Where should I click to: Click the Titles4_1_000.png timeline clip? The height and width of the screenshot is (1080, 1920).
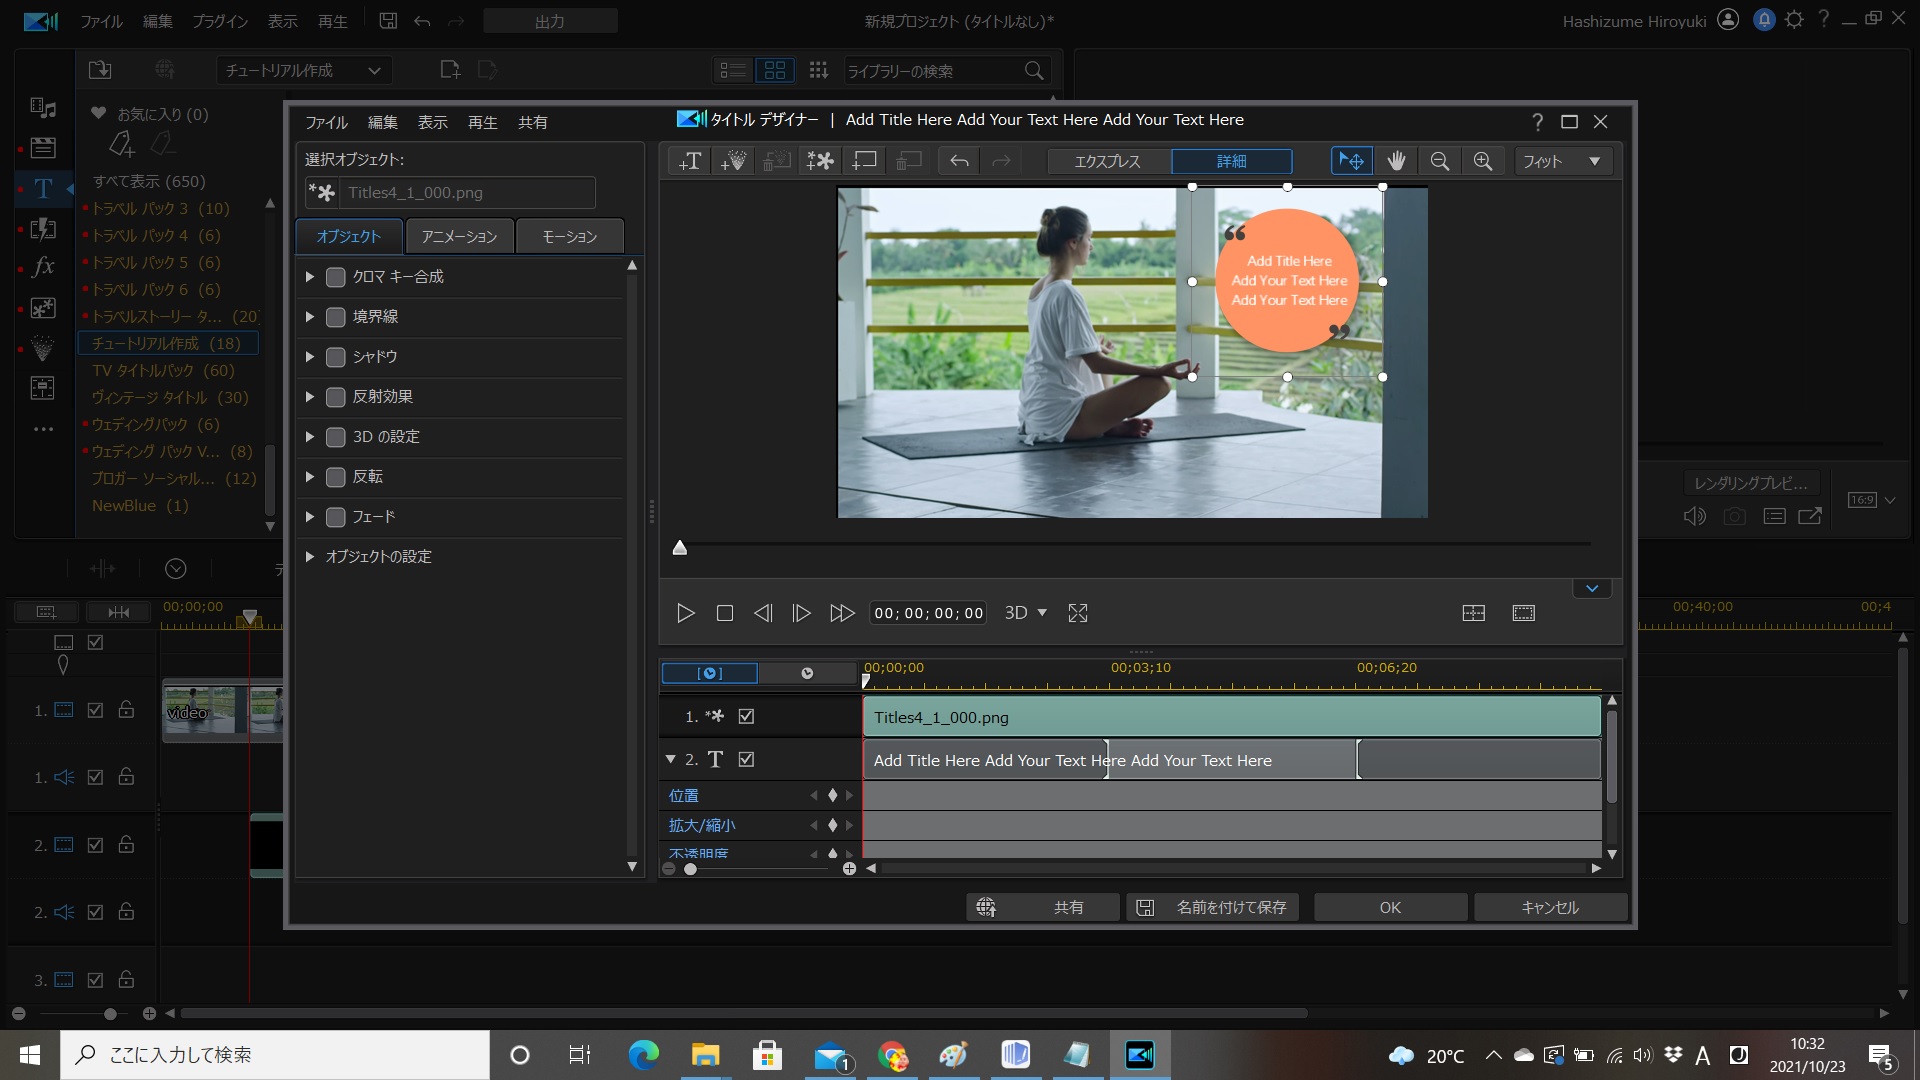tap(1230, 717)
